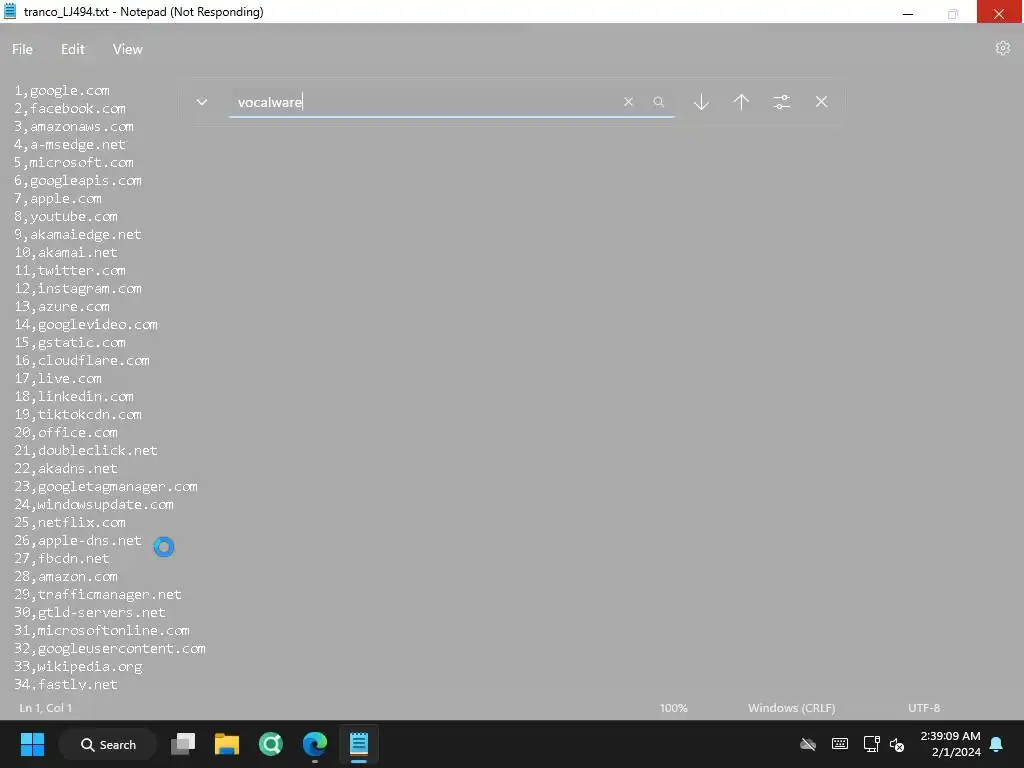Open Notepad settings gear

pos(1002,48)
